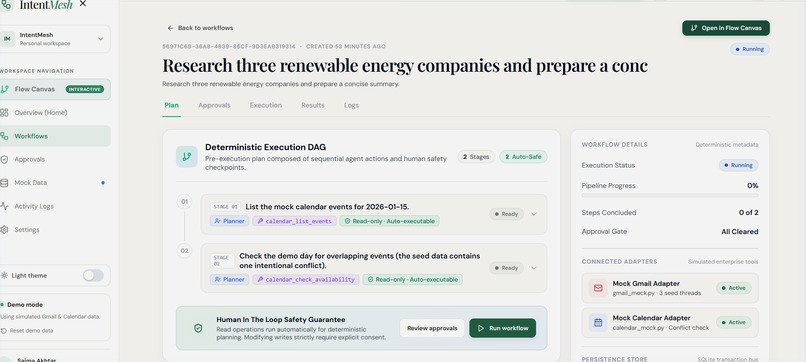Click the Mock Calendar Adapter calendar icon
This screenshot has width=806, height=362.
pos(598,322)
